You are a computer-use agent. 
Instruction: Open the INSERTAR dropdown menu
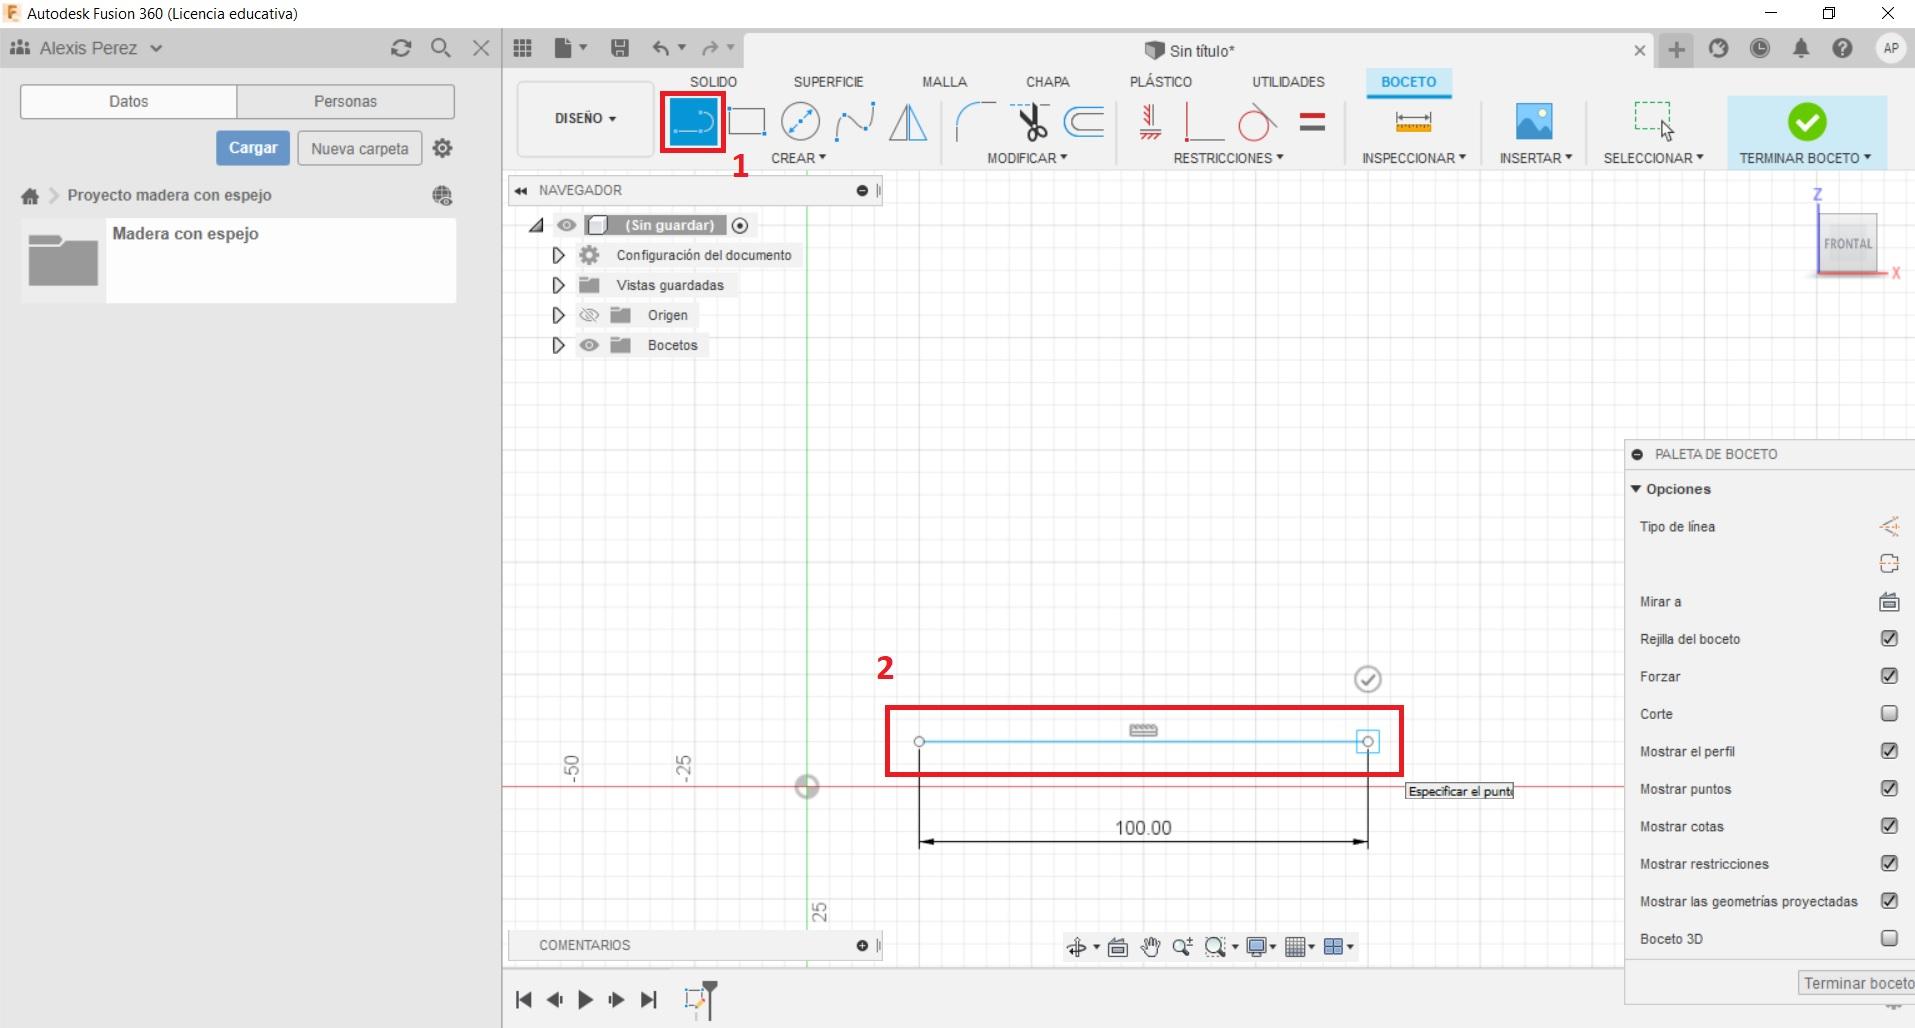click(x=1536, y=158)
